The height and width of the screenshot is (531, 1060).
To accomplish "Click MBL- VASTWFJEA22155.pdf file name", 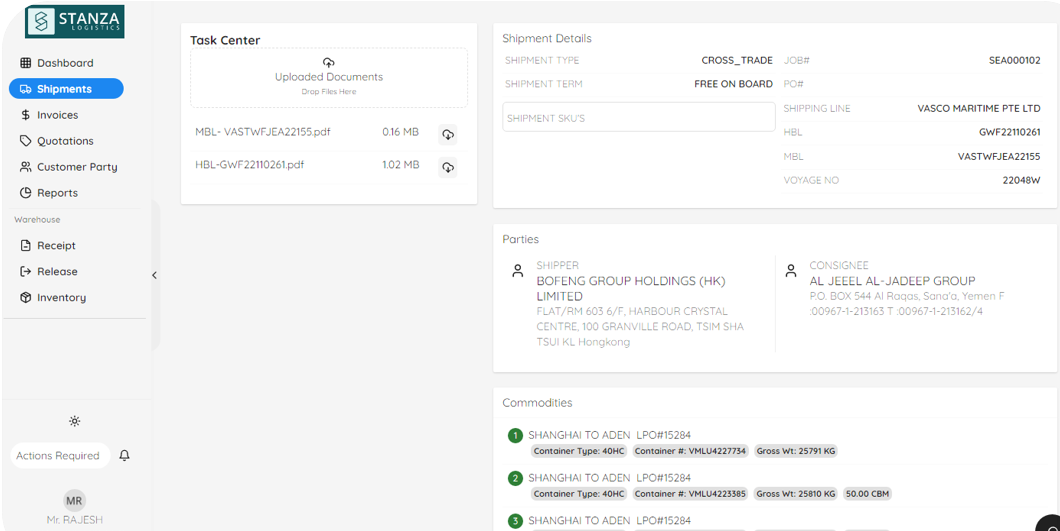I will pos(263,132).
